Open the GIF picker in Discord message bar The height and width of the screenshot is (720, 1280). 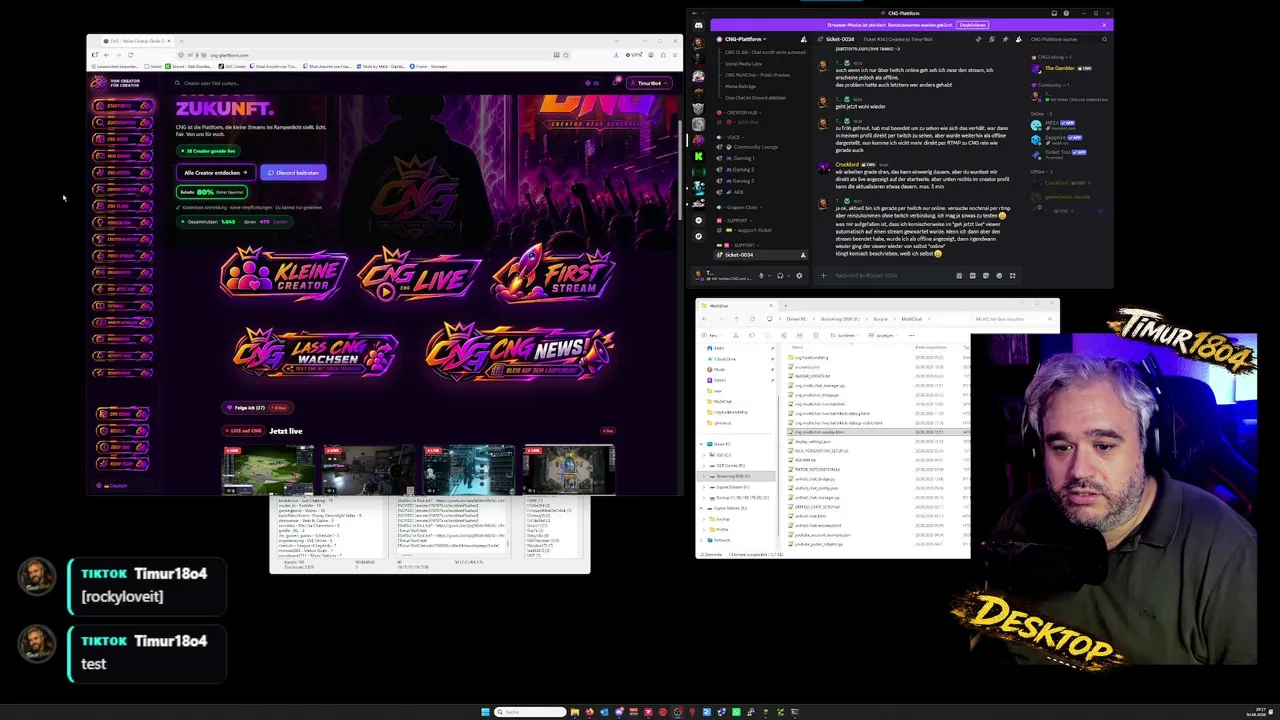972,275
